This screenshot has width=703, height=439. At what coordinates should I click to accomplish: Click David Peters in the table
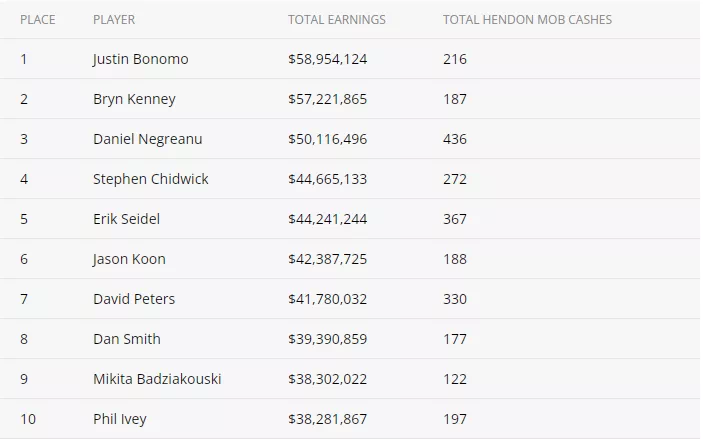pos(134,299)
